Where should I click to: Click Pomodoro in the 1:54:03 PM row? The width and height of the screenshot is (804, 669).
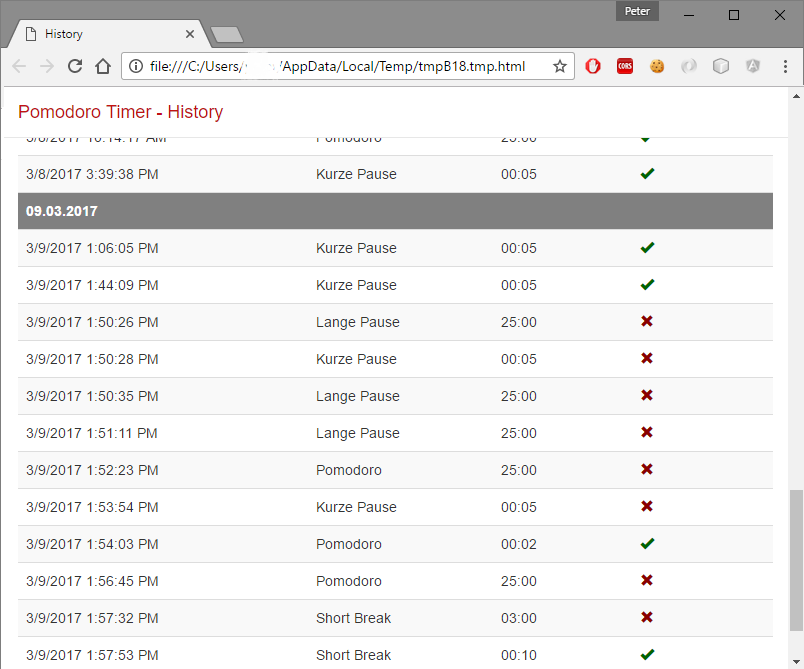point(349,544)
